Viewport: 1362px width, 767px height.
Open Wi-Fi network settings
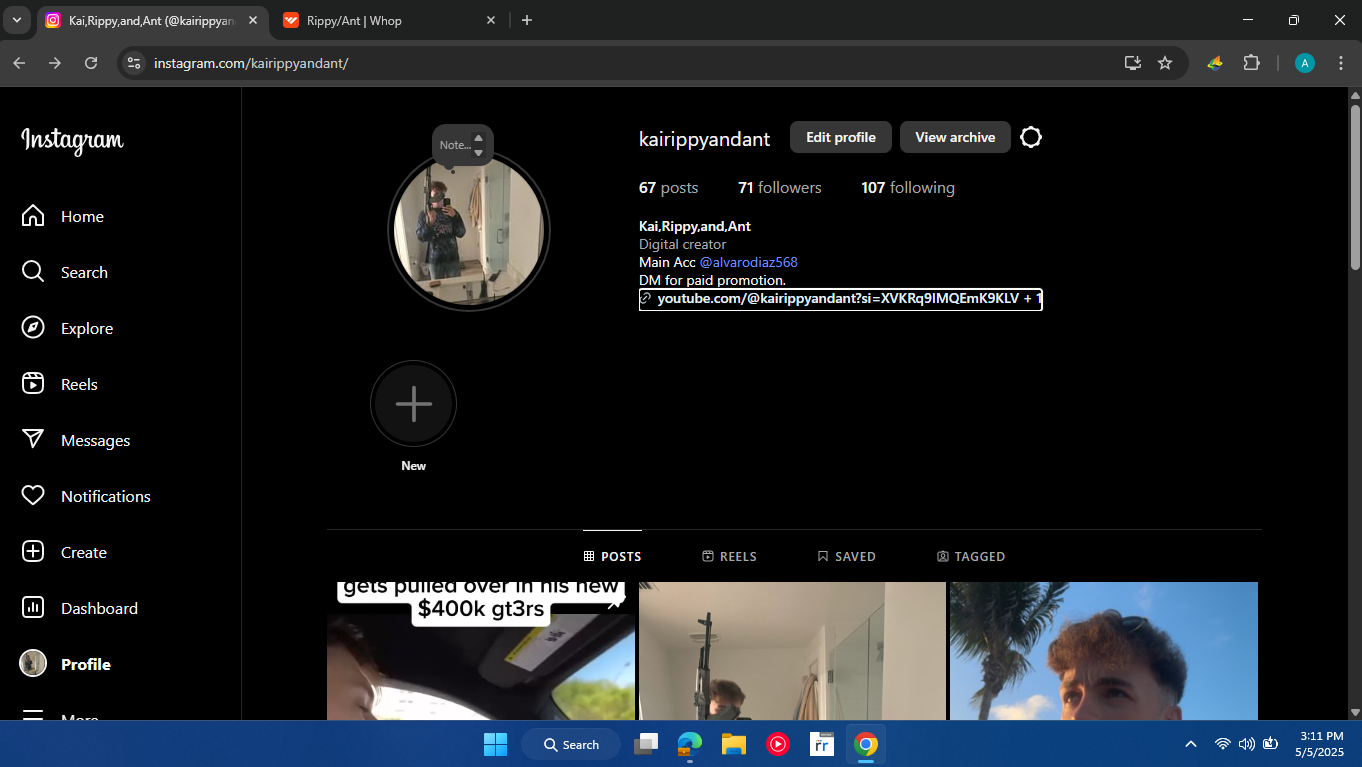(x=1222, y=744)
